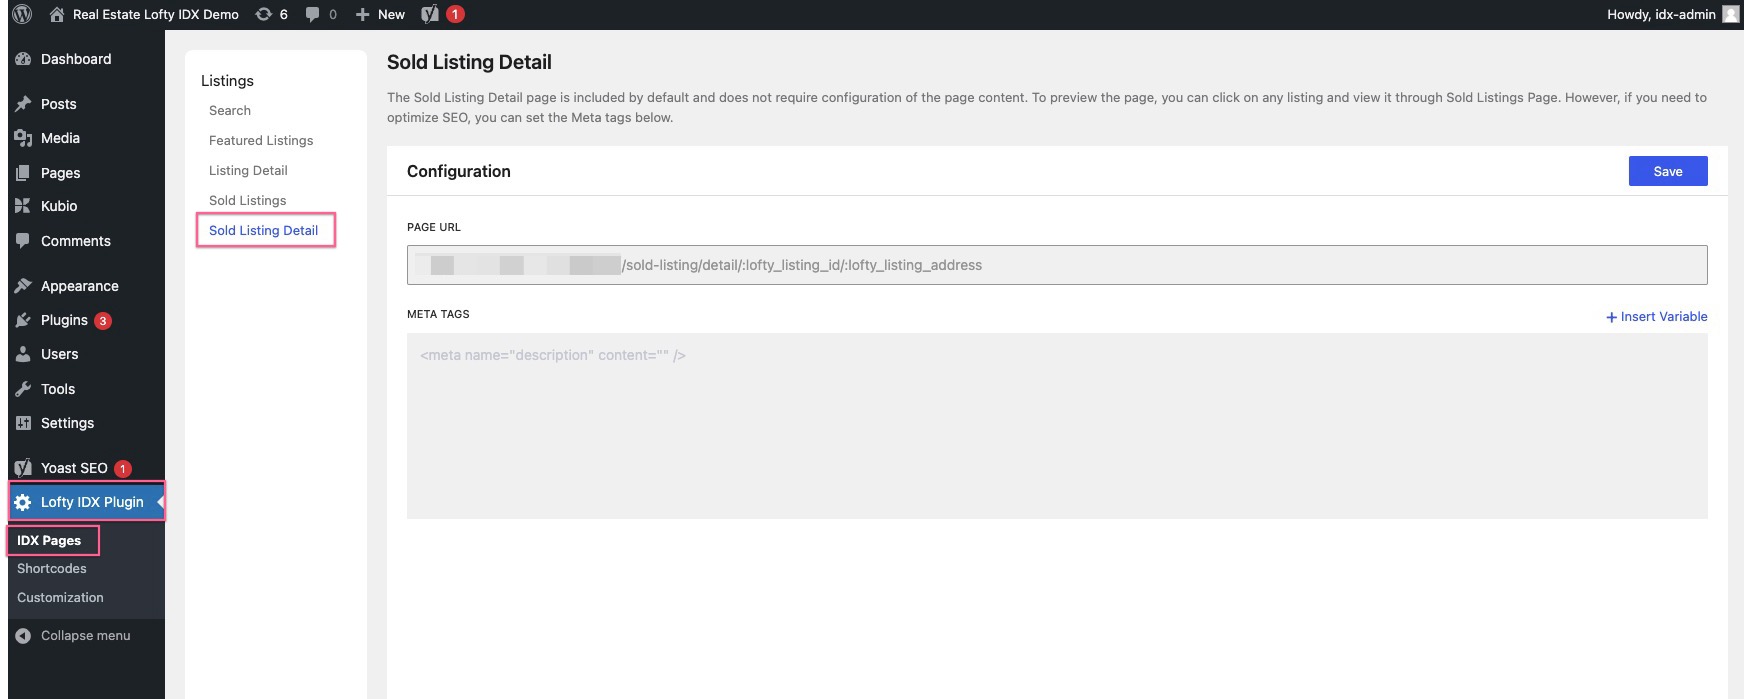Click the Media icon in sidebar

pyautogui.click(x=23, y=138)
